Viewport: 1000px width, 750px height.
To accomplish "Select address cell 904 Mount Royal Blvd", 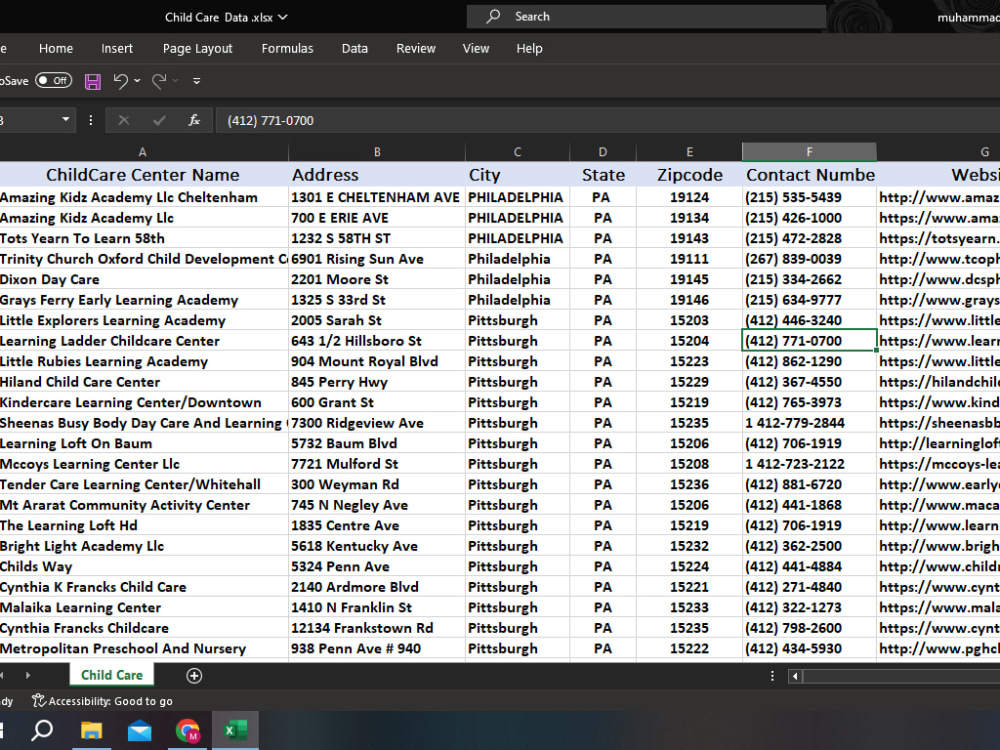I will (377, 362).
